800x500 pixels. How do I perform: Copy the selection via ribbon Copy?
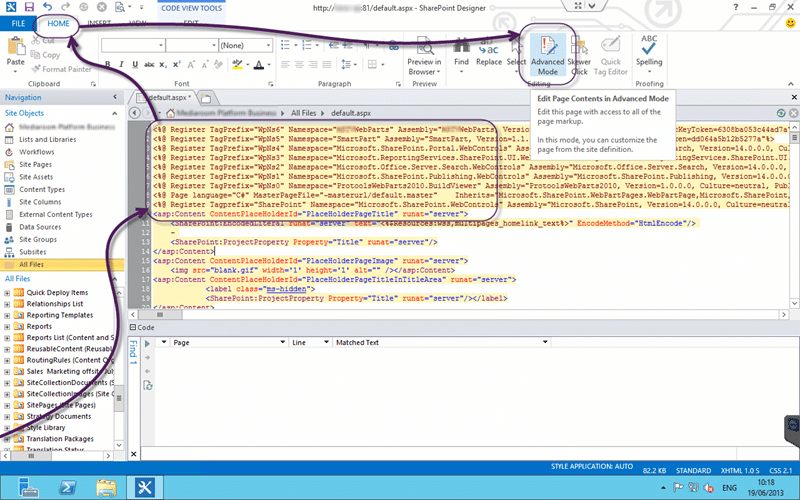[x=45, y=55]
